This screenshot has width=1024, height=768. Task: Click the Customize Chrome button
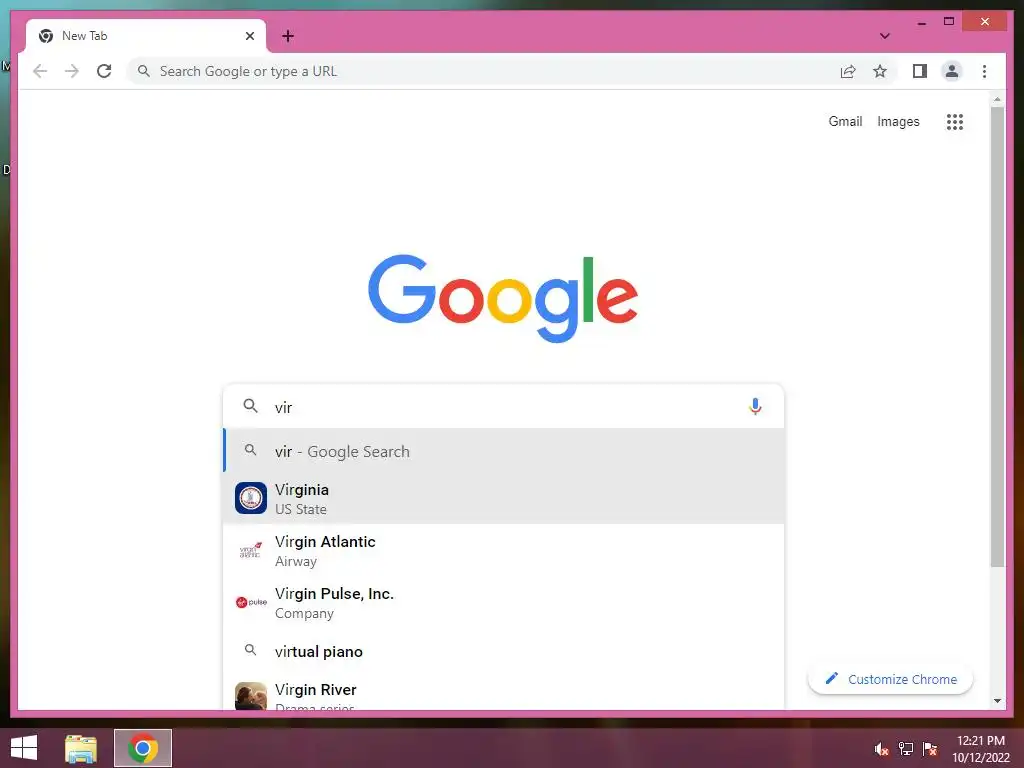(x=891, y=679)
